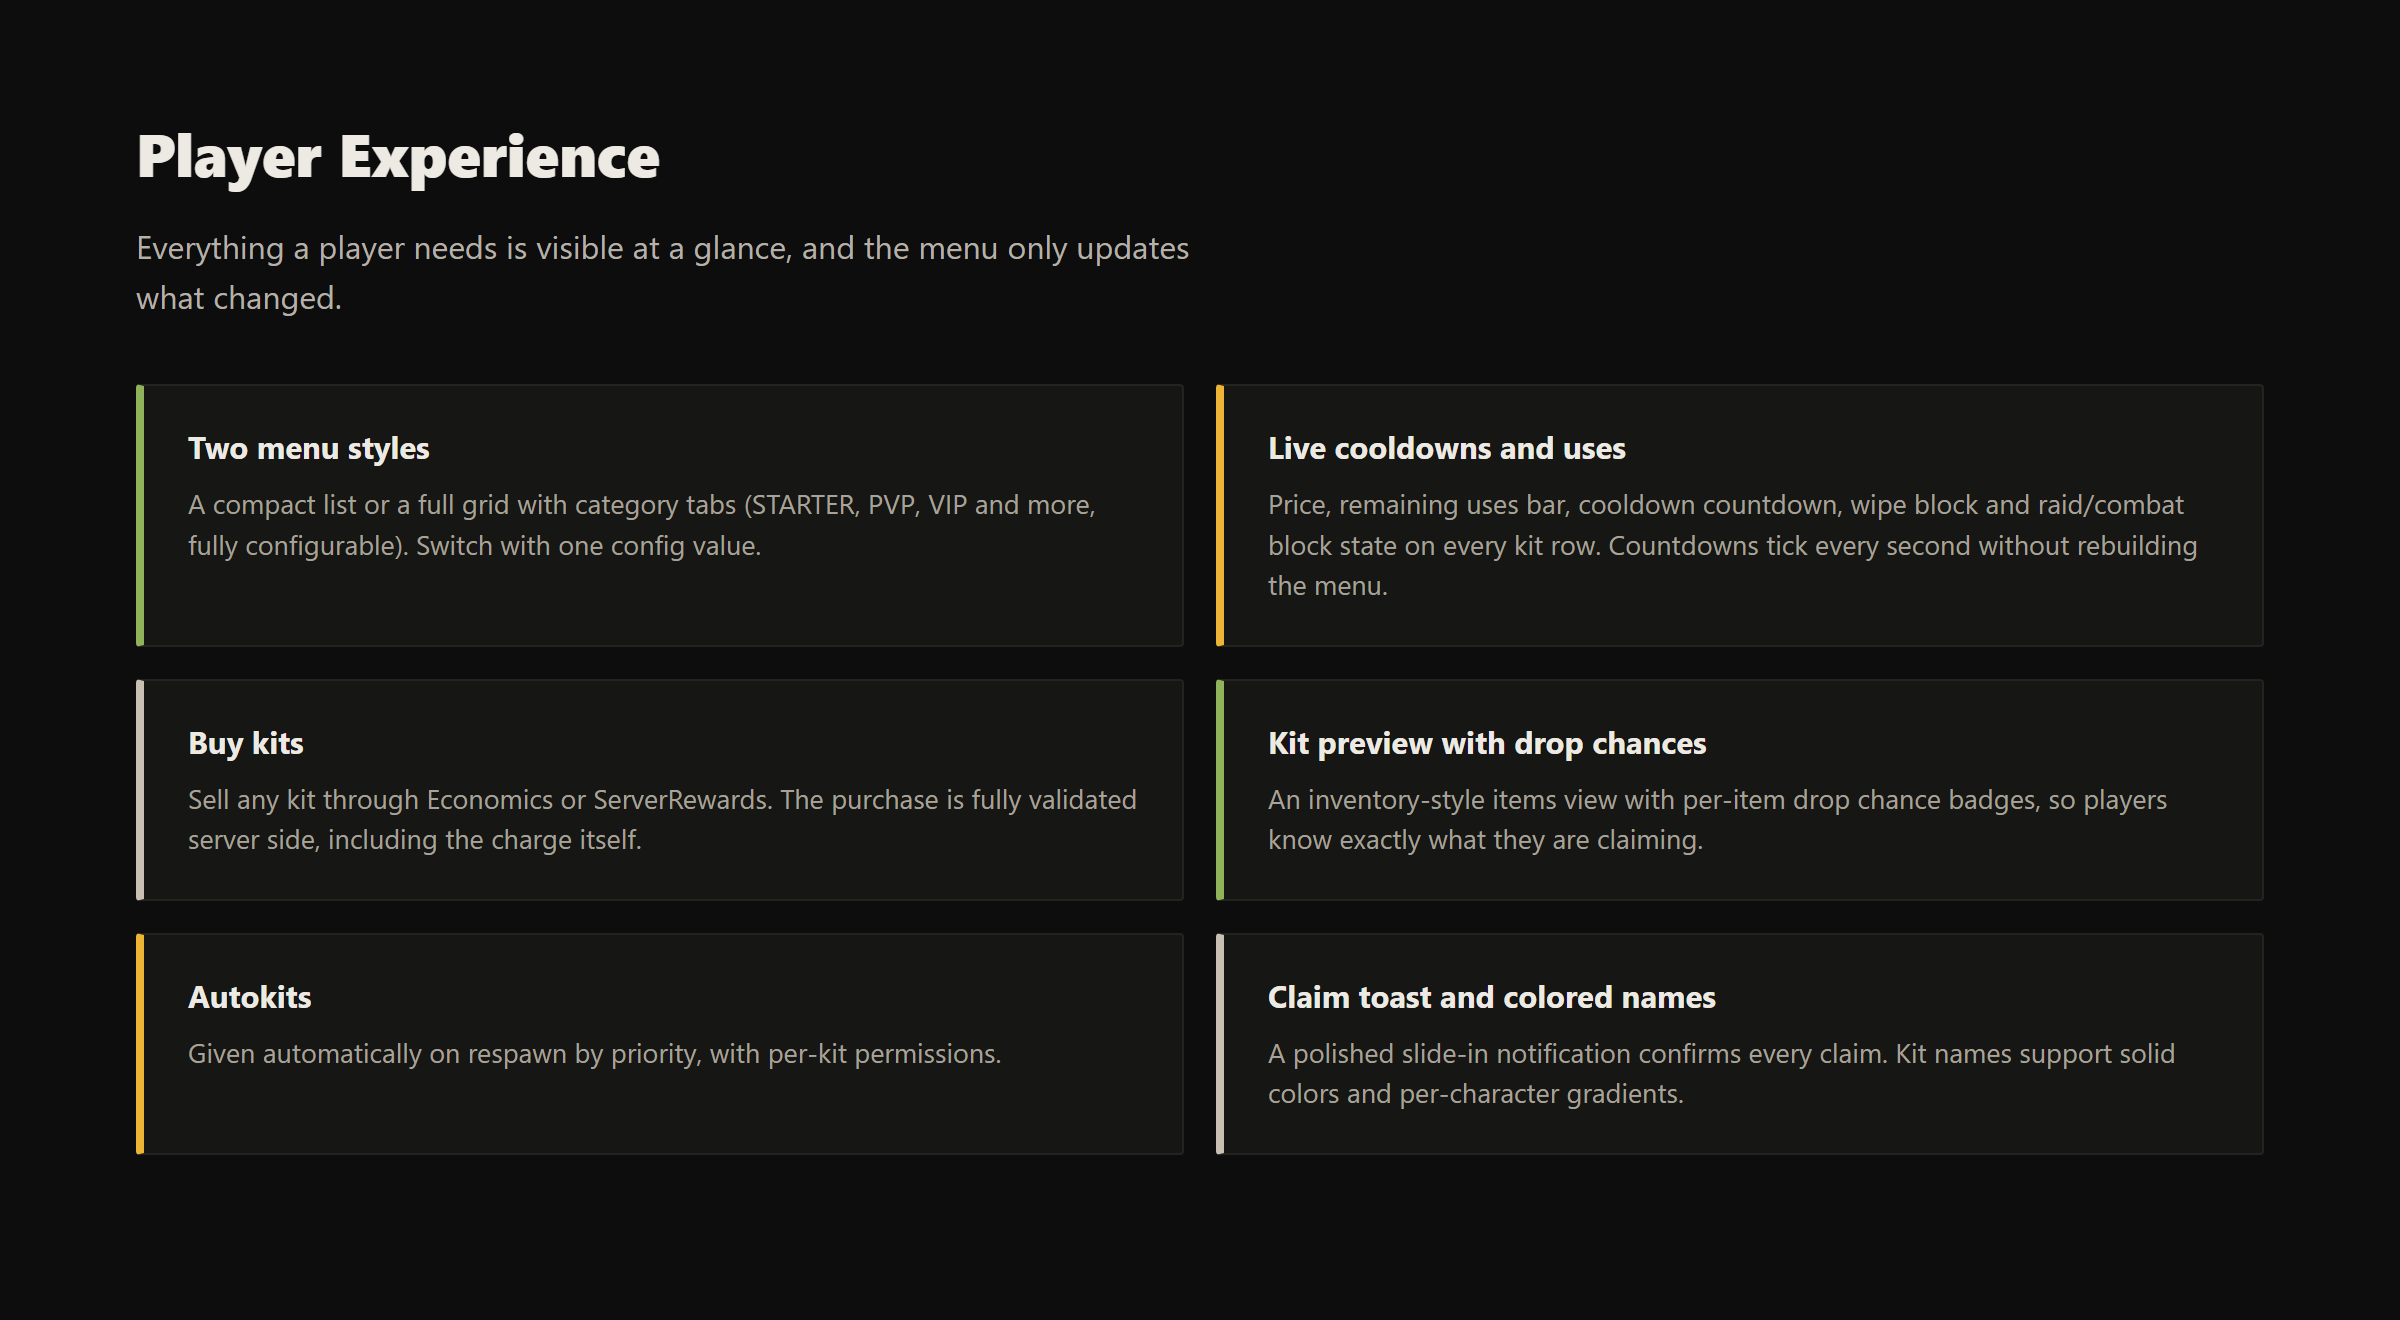Select the Autokits card heading

tap(249, 998)
